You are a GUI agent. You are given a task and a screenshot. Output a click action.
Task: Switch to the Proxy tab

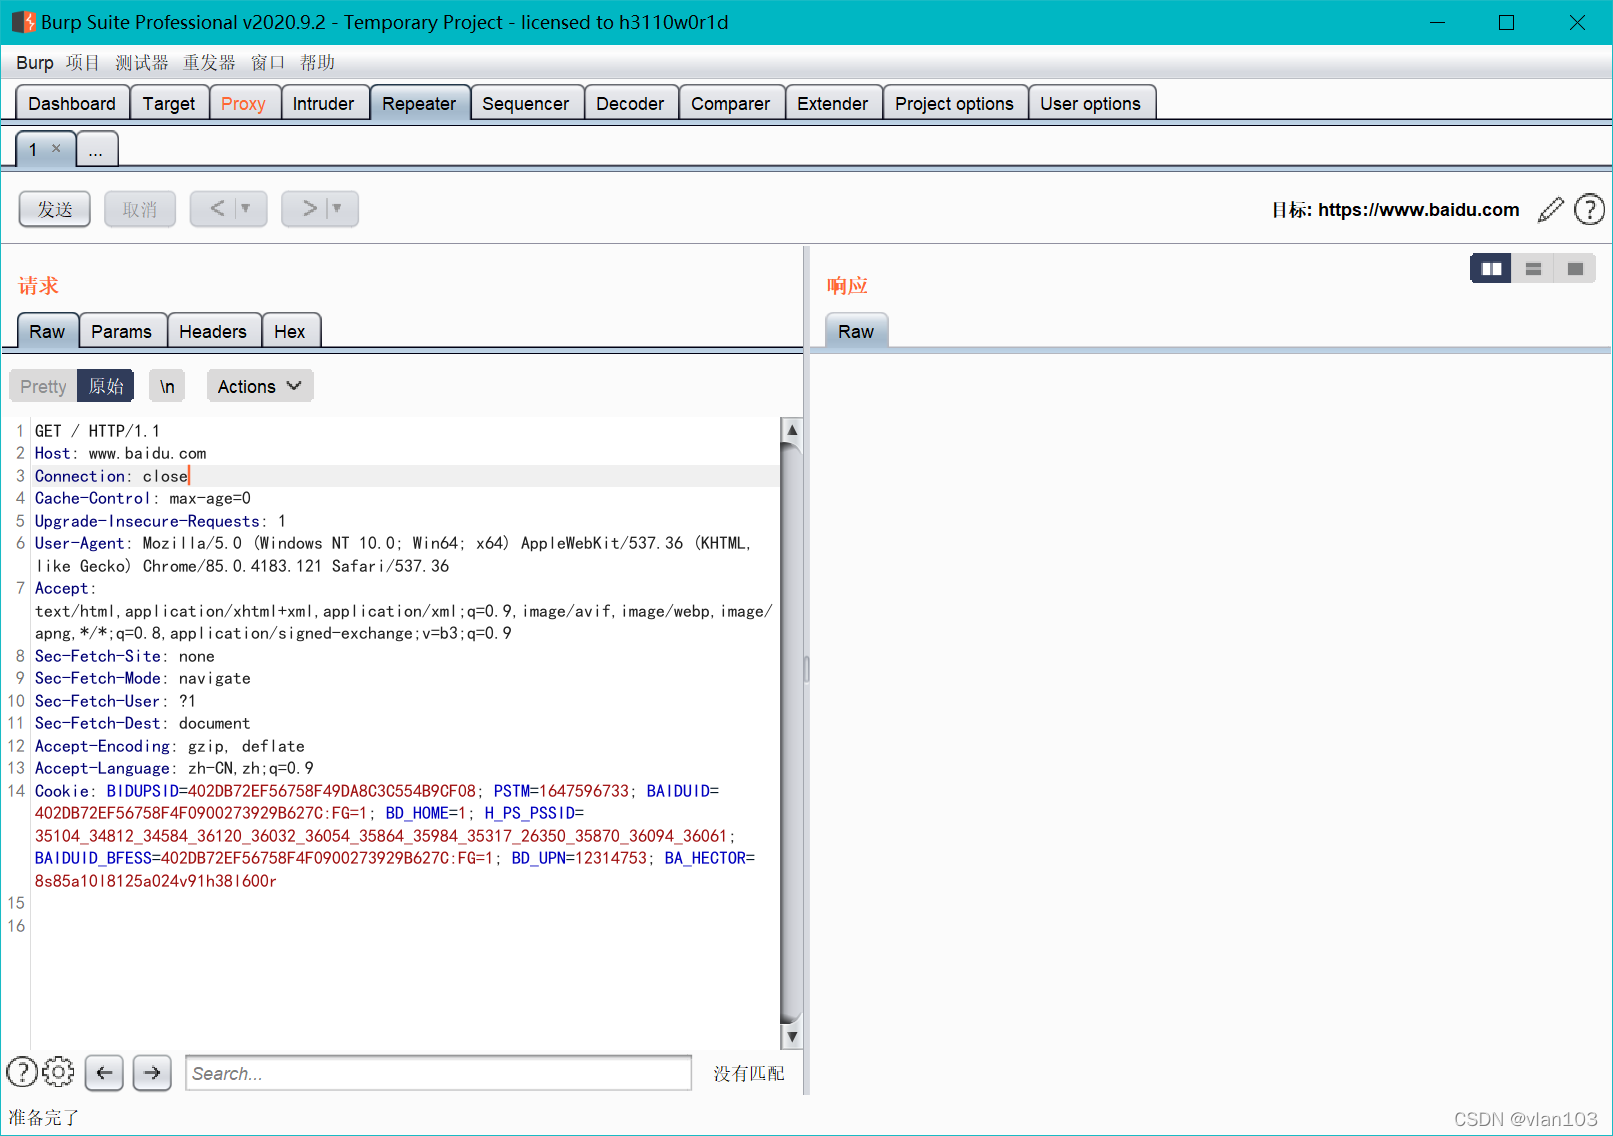tap(243, 103)
